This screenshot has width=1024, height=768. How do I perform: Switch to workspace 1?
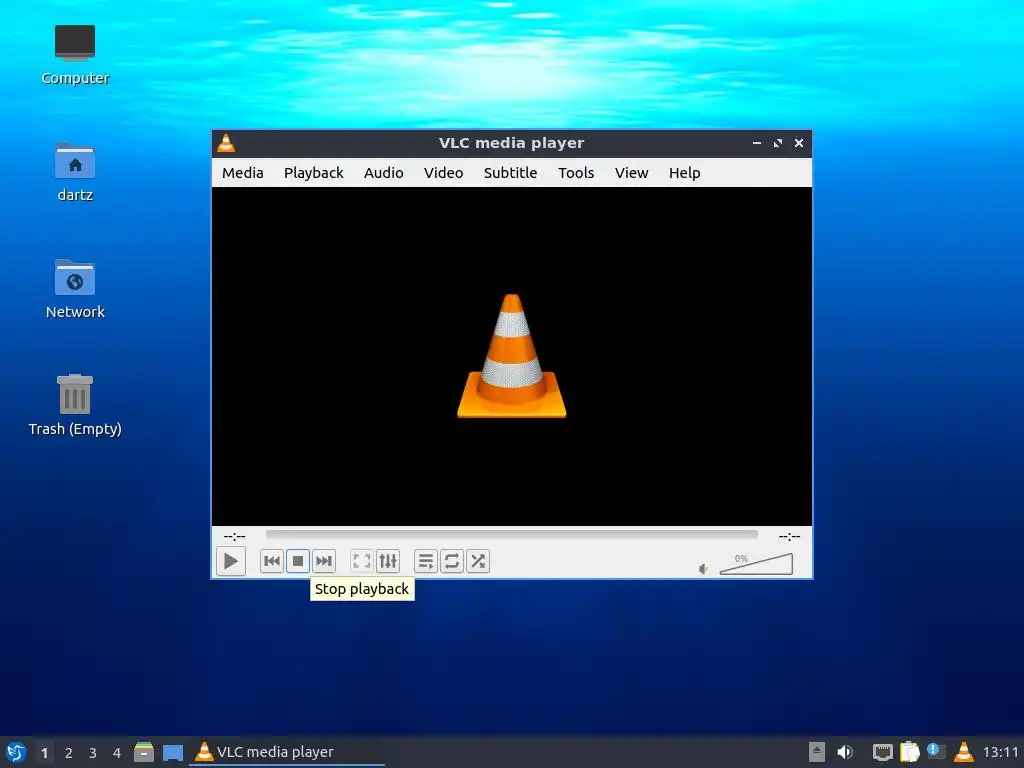[x=44, y=753]
